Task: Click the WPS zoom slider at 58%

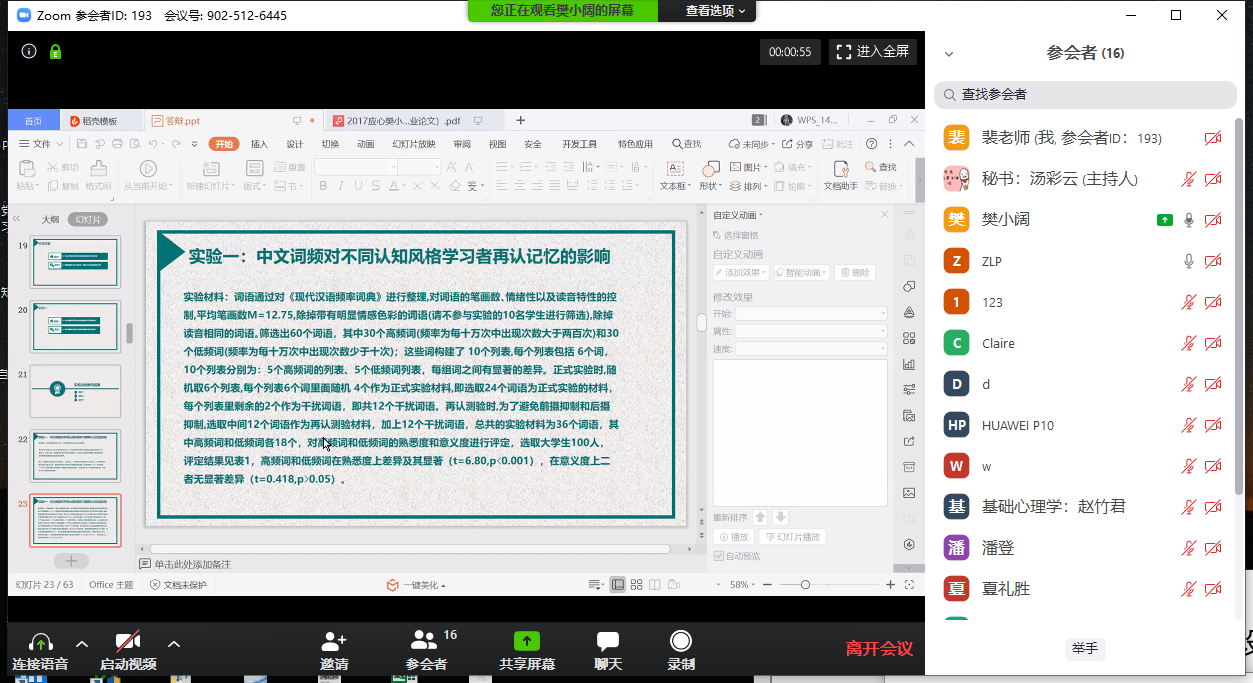Action: tap(807, 584)
